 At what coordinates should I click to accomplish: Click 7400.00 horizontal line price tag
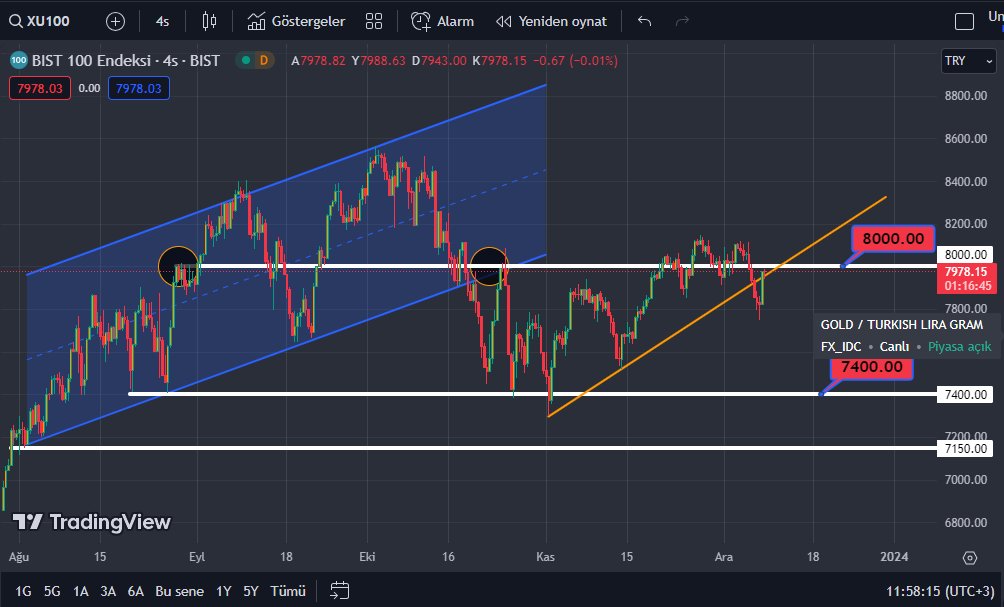tap(966, 394)
